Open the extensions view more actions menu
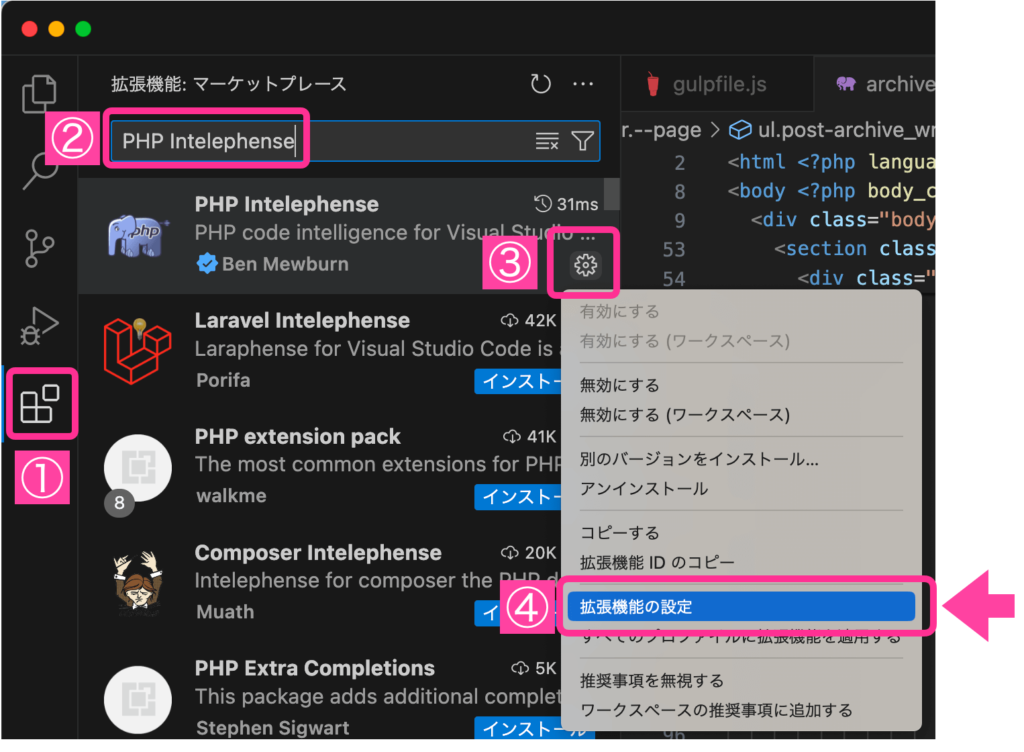This screenshot has height=752, width=1024. tap(583, 84)
